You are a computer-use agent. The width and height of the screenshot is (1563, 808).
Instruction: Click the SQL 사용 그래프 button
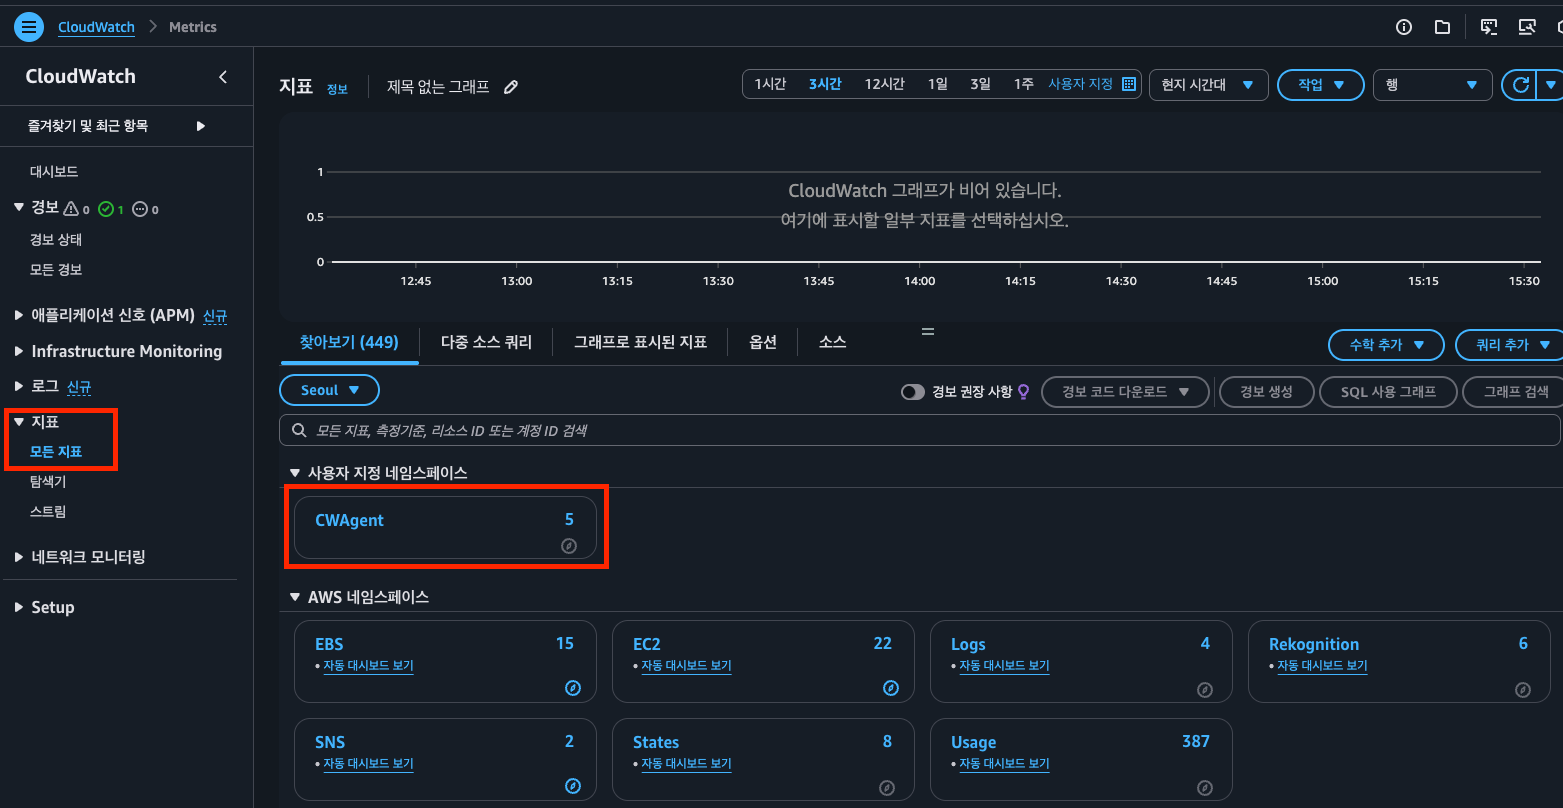point(1388,392)
